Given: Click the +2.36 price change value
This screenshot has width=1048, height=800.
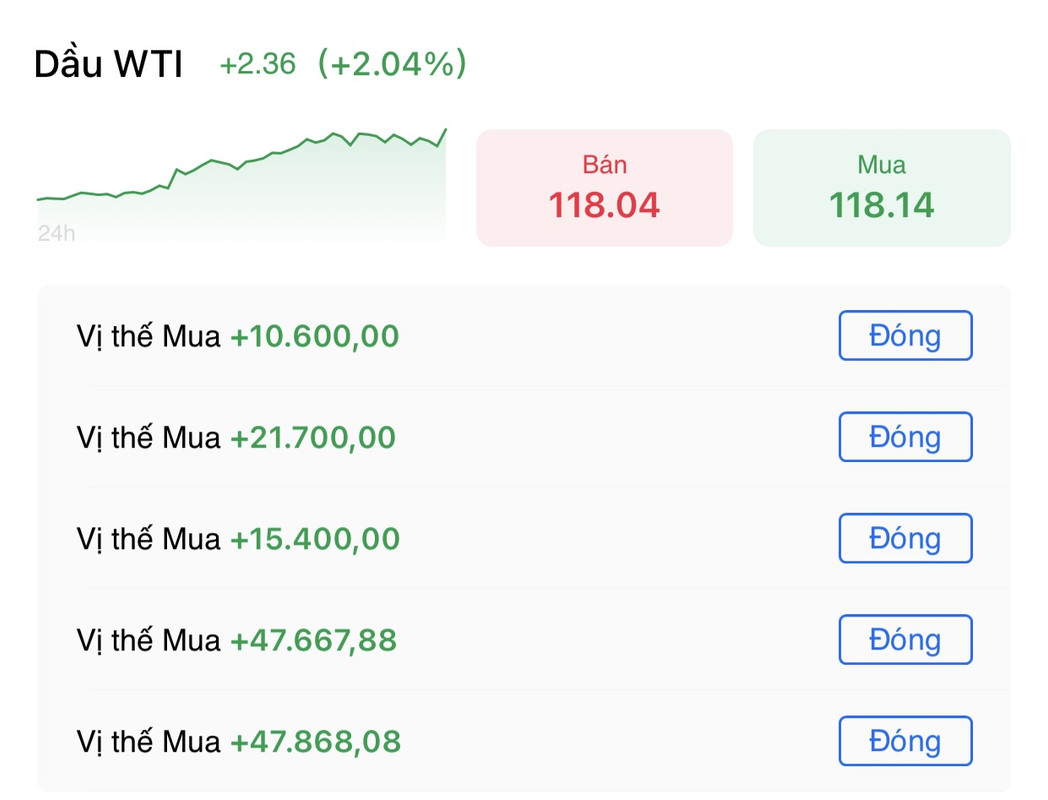Looking at the screenshot, I should coord(257,65).
